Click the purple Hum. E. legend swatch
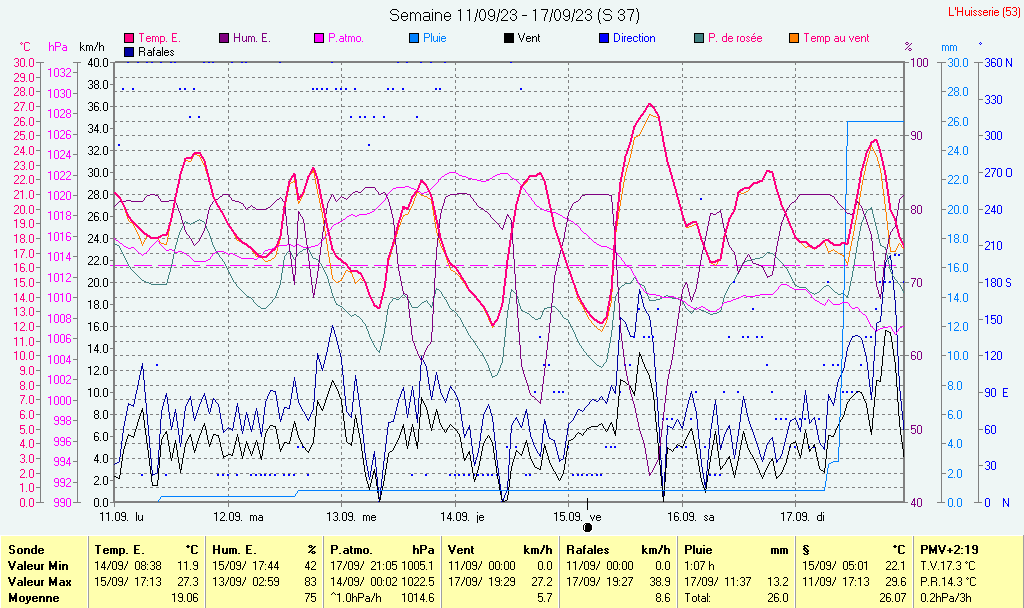Viewport: 1024px width, 608px height. tap(224, 39)
